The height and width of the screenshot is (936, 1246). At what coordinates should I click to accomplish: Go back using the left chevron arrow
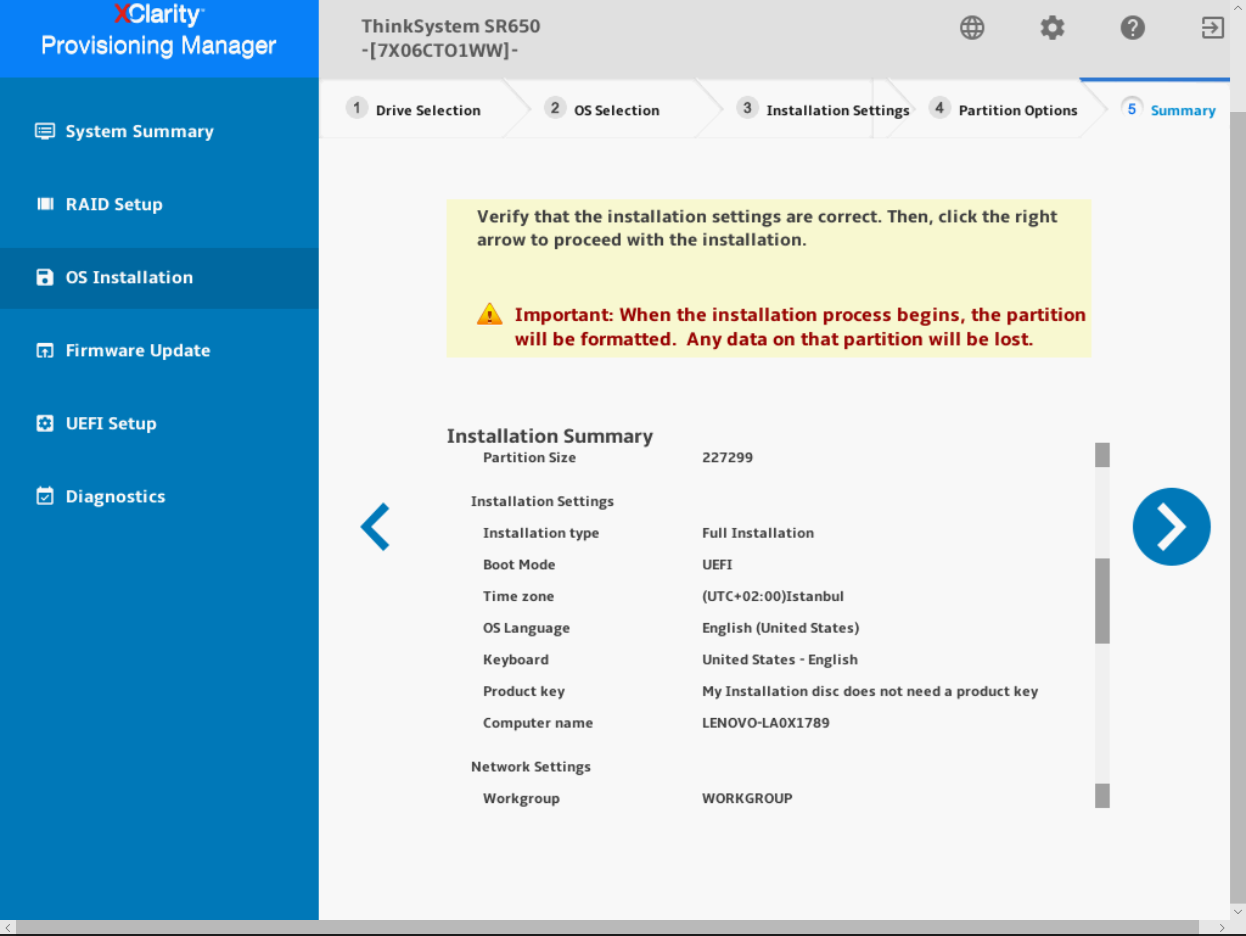click(x=375, y=526)
